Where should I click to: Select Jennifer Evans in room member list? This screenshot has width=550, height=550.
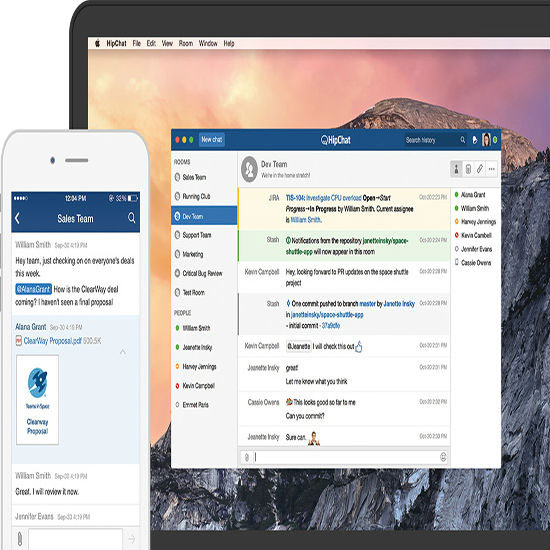click(474, 249)
